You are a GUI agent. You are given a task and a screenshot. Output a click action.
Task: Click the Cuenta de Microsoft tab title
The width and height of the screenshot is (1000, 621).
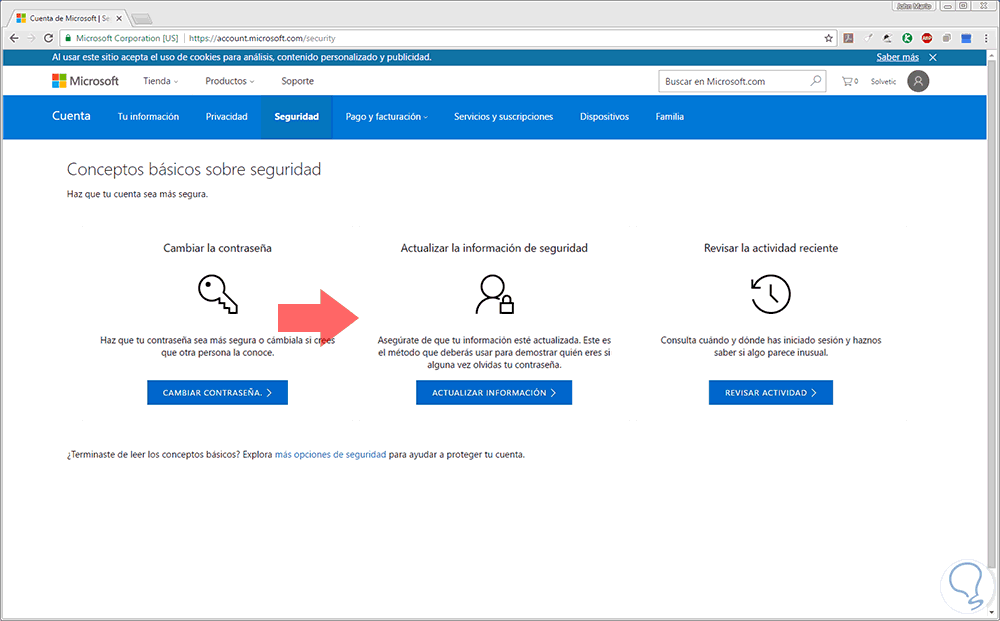[x=70, y=18]
